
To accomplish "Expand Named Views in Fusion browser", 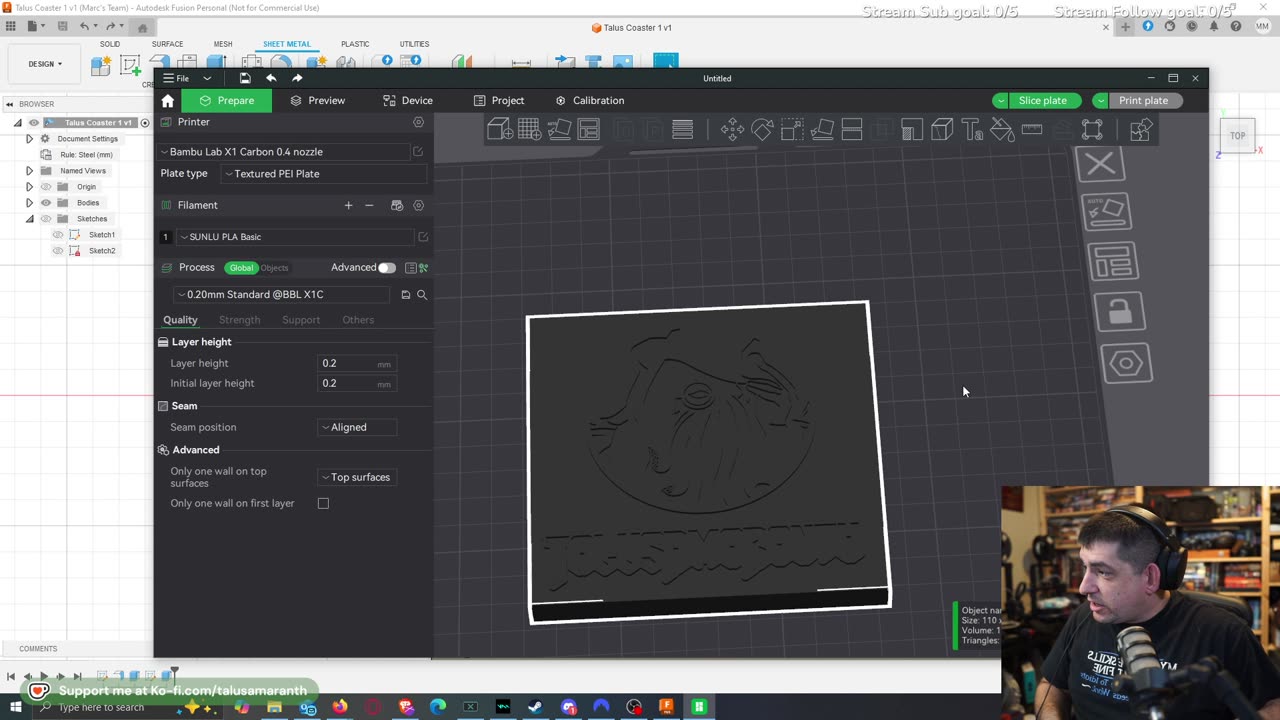I will coord(29,171).
